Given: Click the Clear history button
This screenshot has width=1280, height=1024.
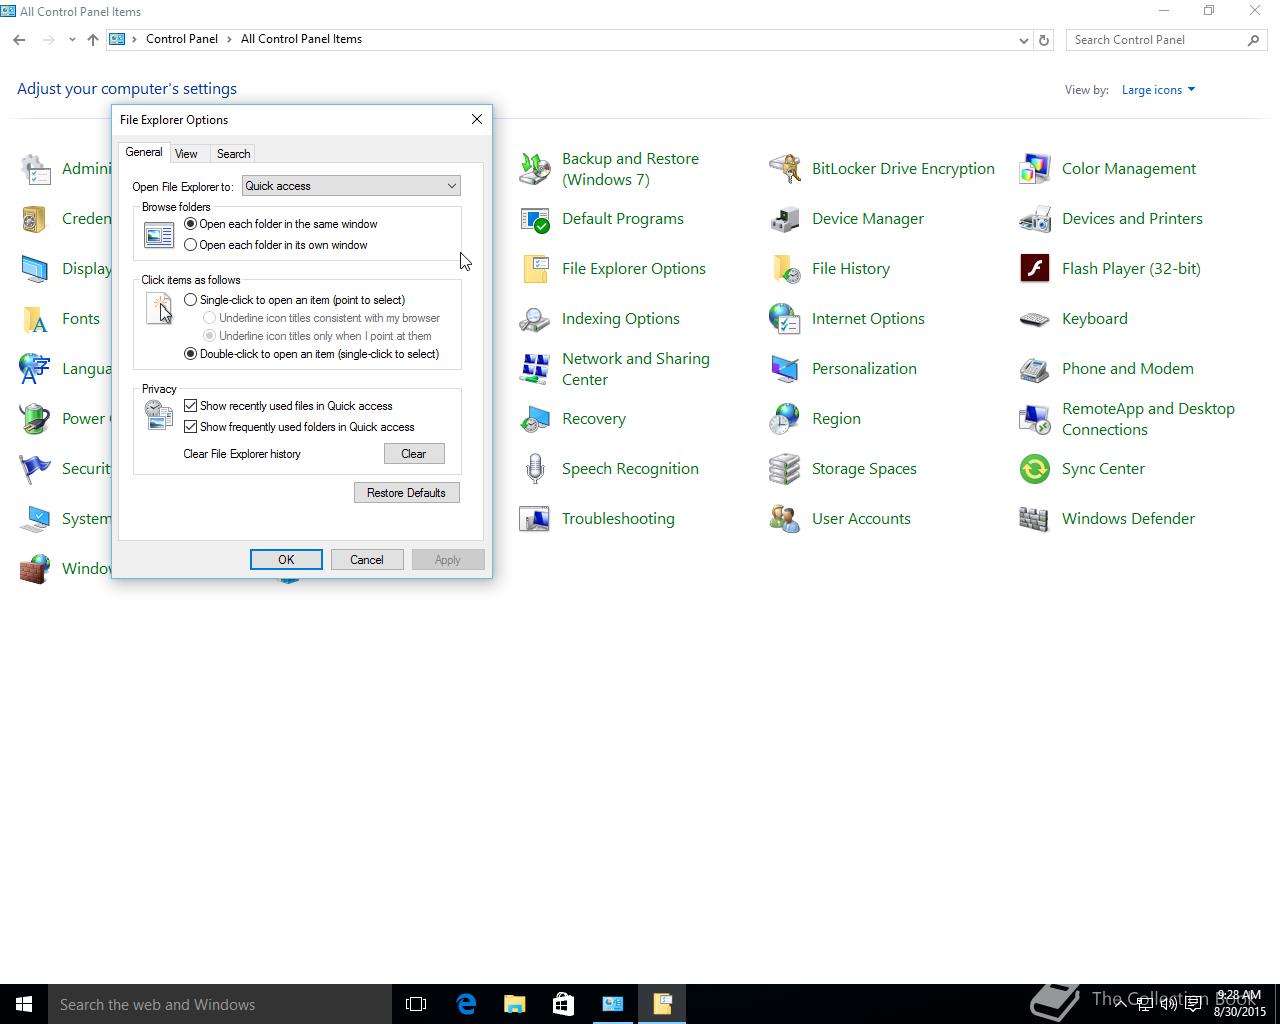Looking at the screenshot, I should coord(414,454).
